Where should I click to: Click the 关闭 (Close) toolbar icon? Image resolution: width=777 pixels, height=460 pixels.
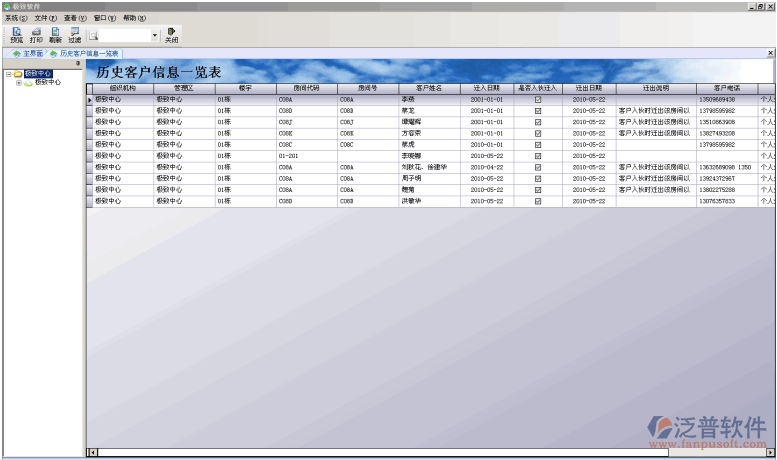point(171,35)
